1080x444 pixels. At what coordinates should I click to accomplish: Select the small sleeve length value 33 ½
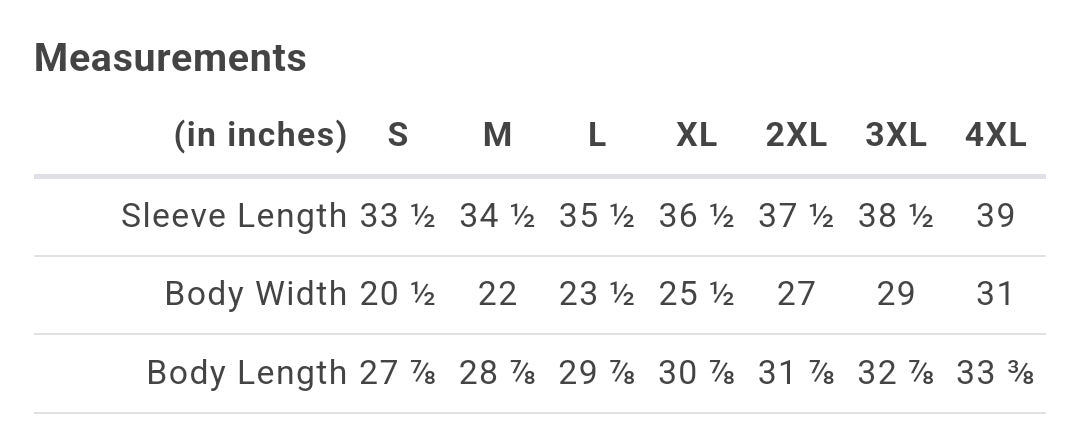tap(398, 215)
